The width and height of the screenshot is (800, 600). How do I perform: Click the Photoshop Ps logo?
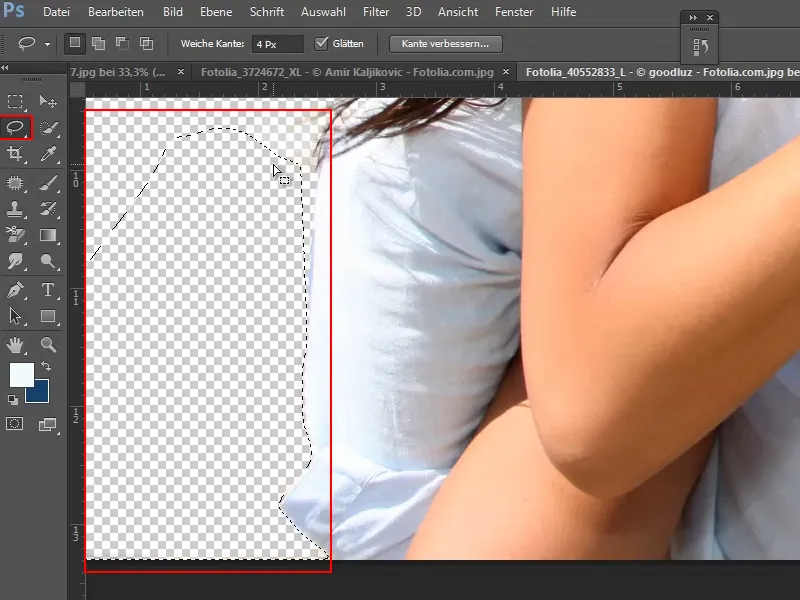[13, 10]
